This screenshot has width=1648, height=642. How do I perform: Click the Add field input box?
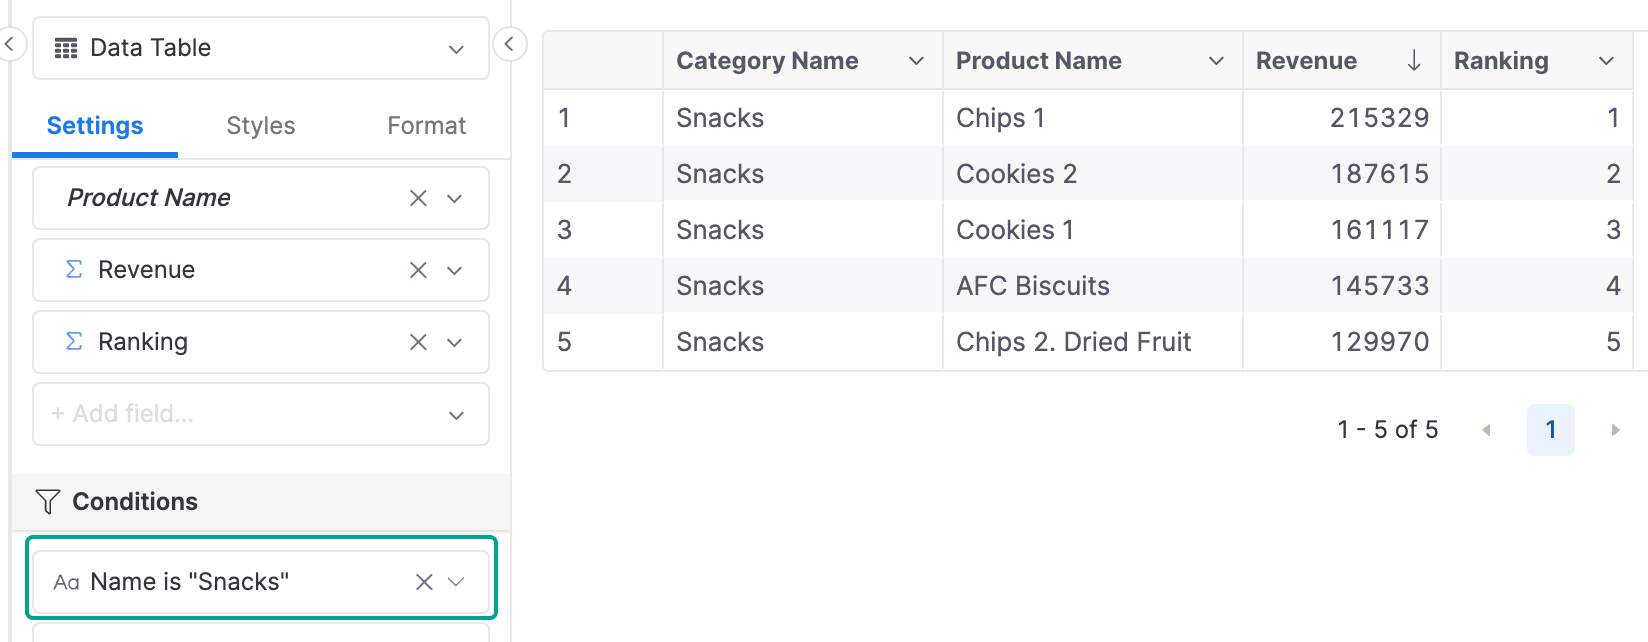pyautogui.click(x=261, y=414)
